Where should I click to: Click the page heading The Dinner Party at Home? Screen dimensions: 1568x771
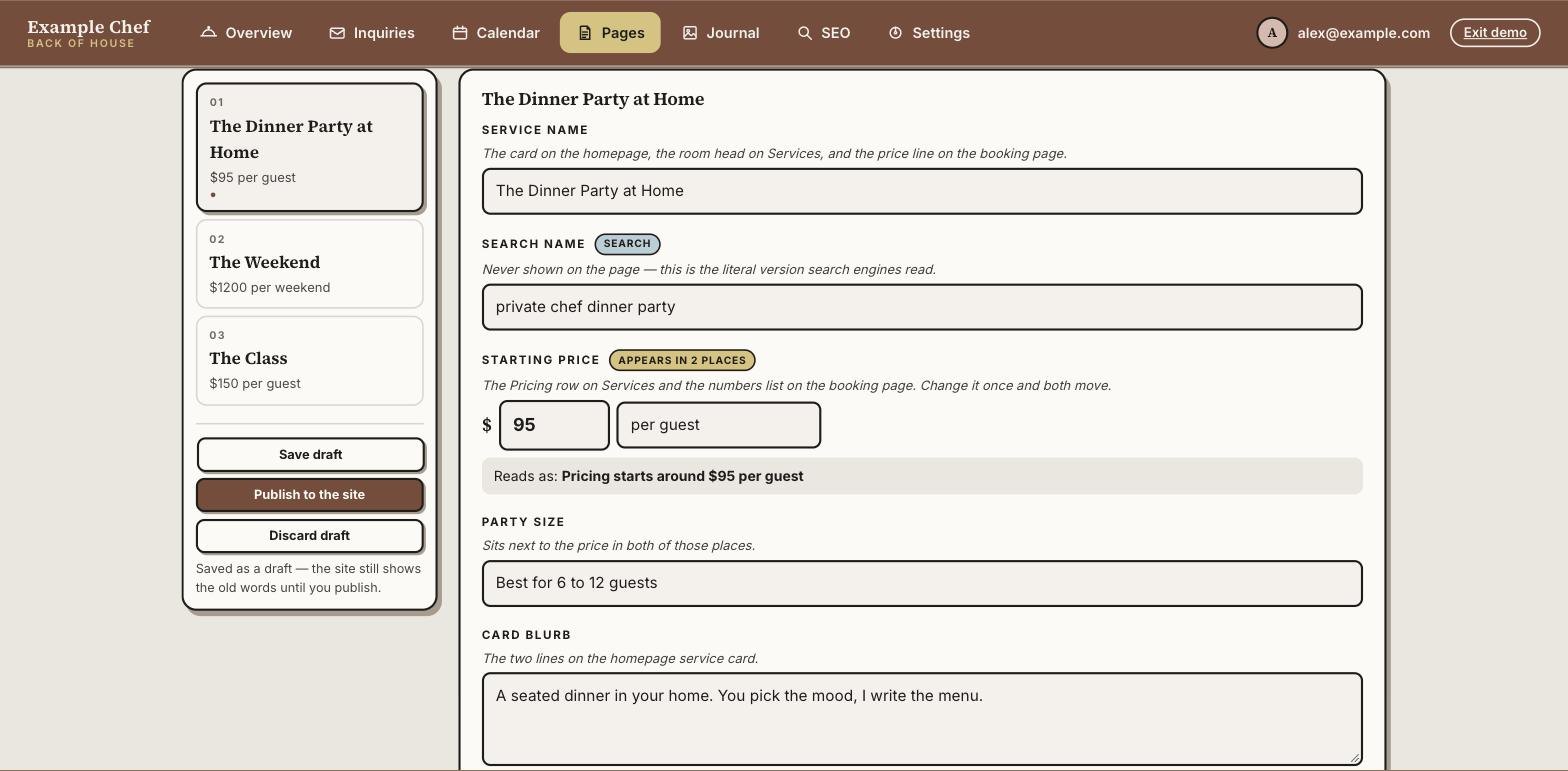click(593, 99)
